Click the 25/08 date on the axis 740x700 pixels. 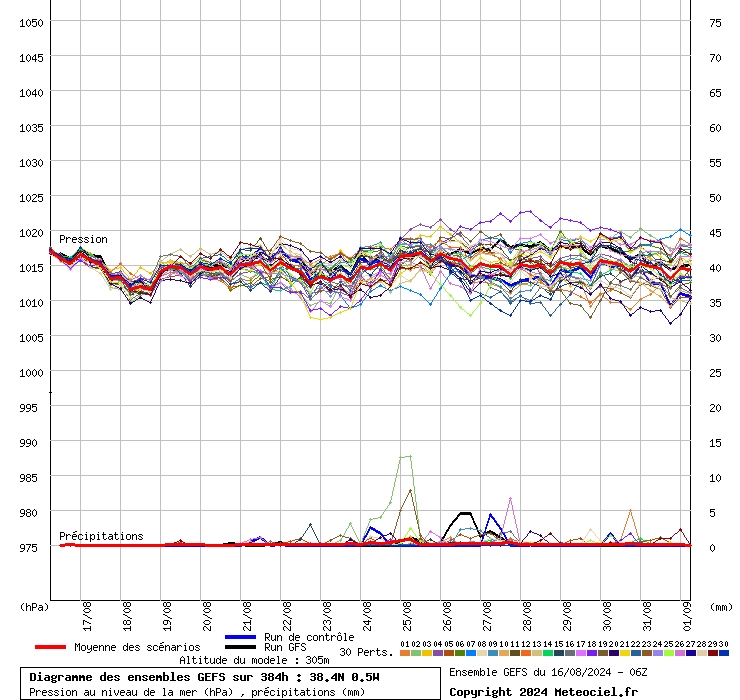(x=407, y=612)
